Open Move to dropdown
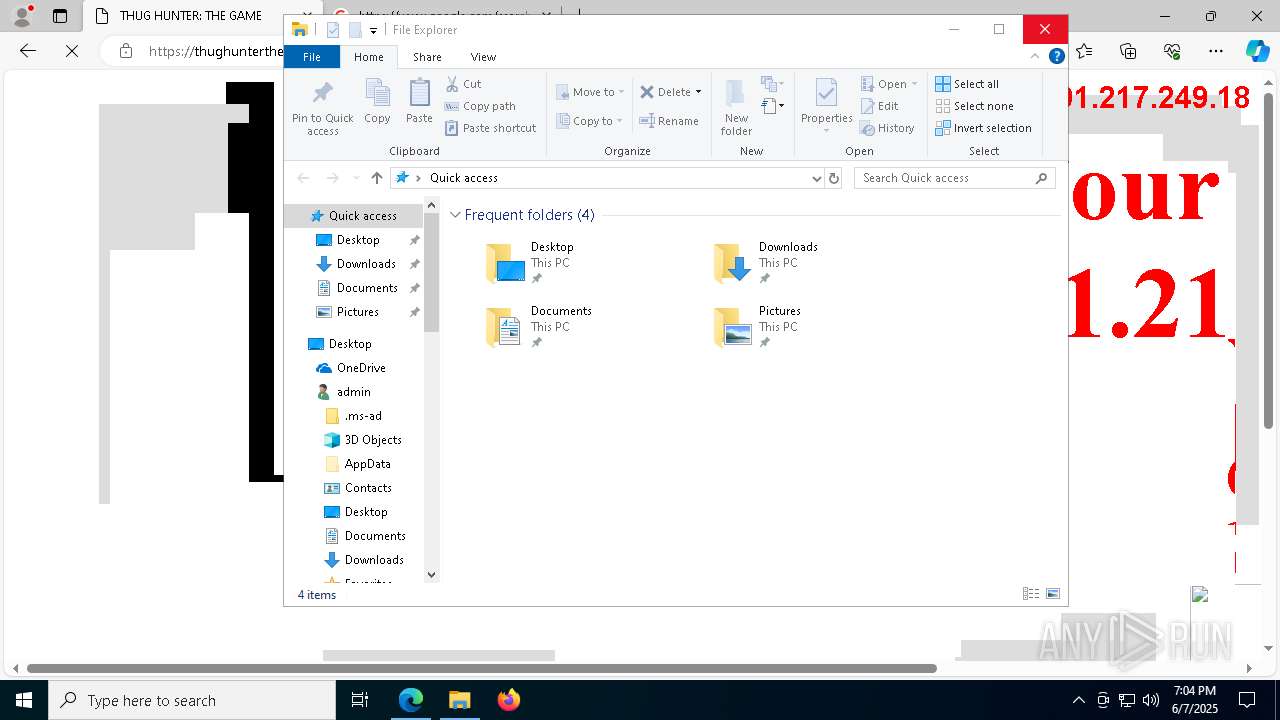The width and height of the screenshot is (1280, 720). click(590, 92)
